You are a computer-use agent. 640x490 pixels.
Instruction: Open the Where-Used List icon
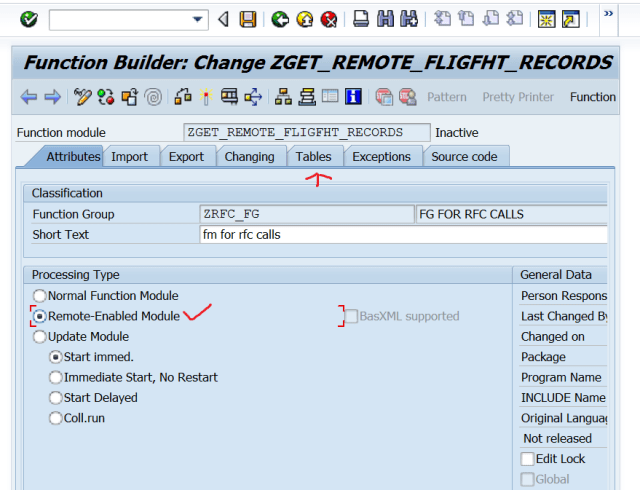point(253,97)
